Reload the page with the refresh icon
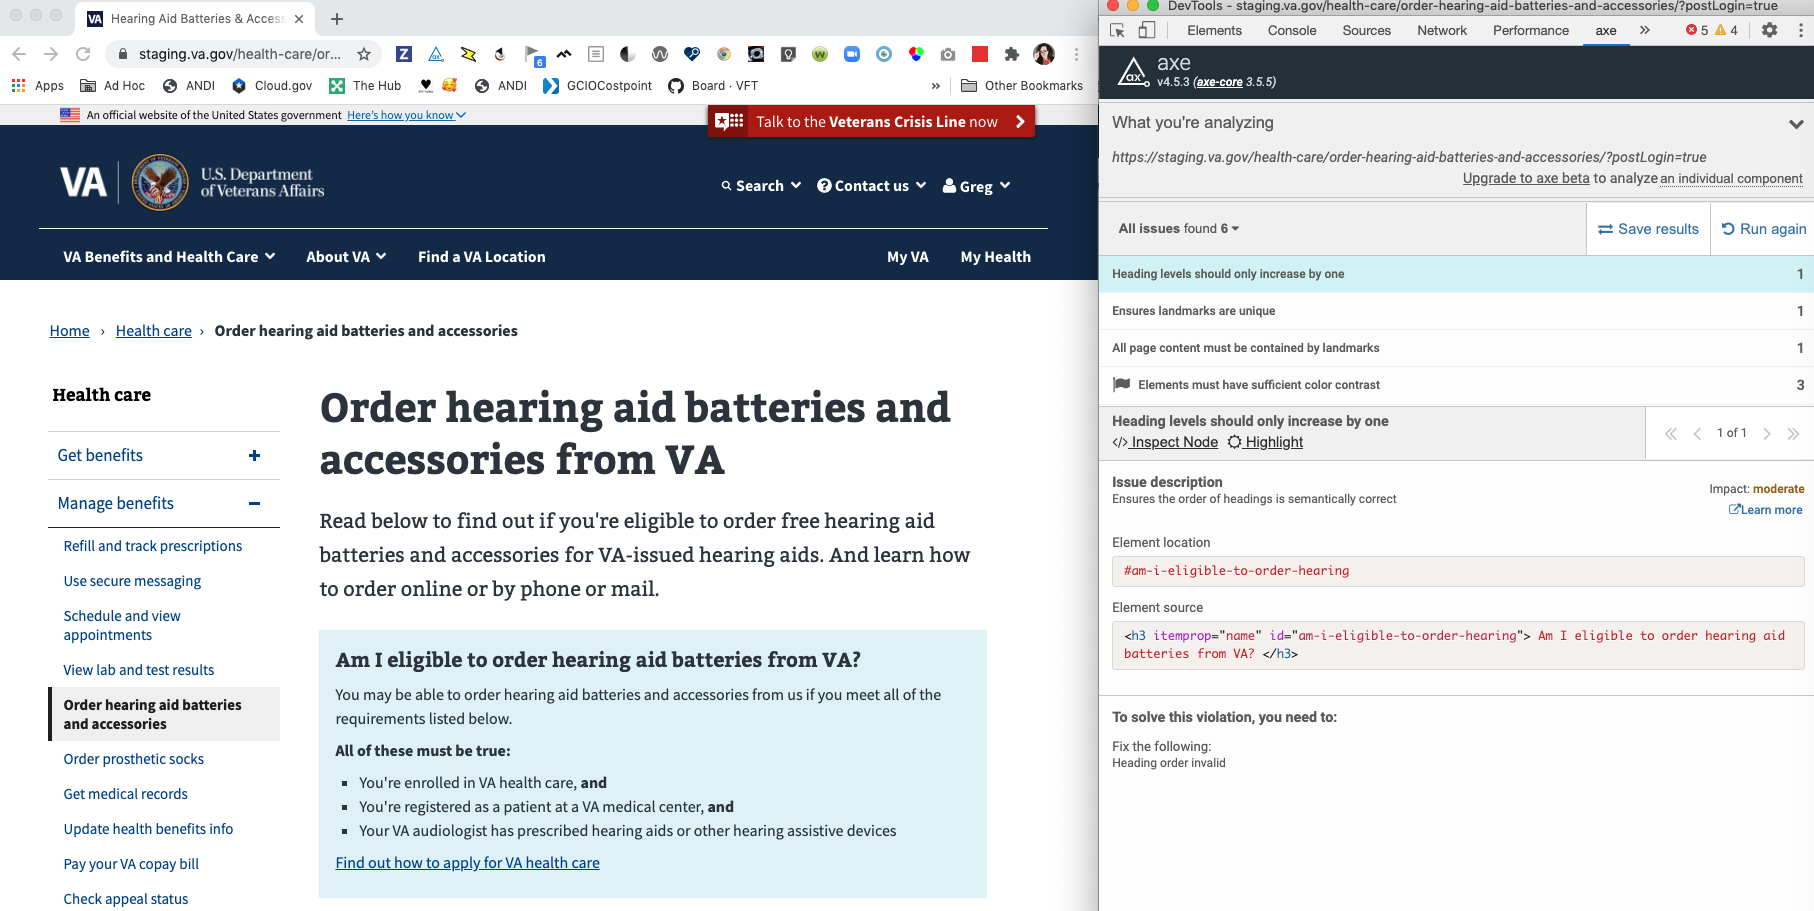The image size is (1814, 911). [83, 54]
